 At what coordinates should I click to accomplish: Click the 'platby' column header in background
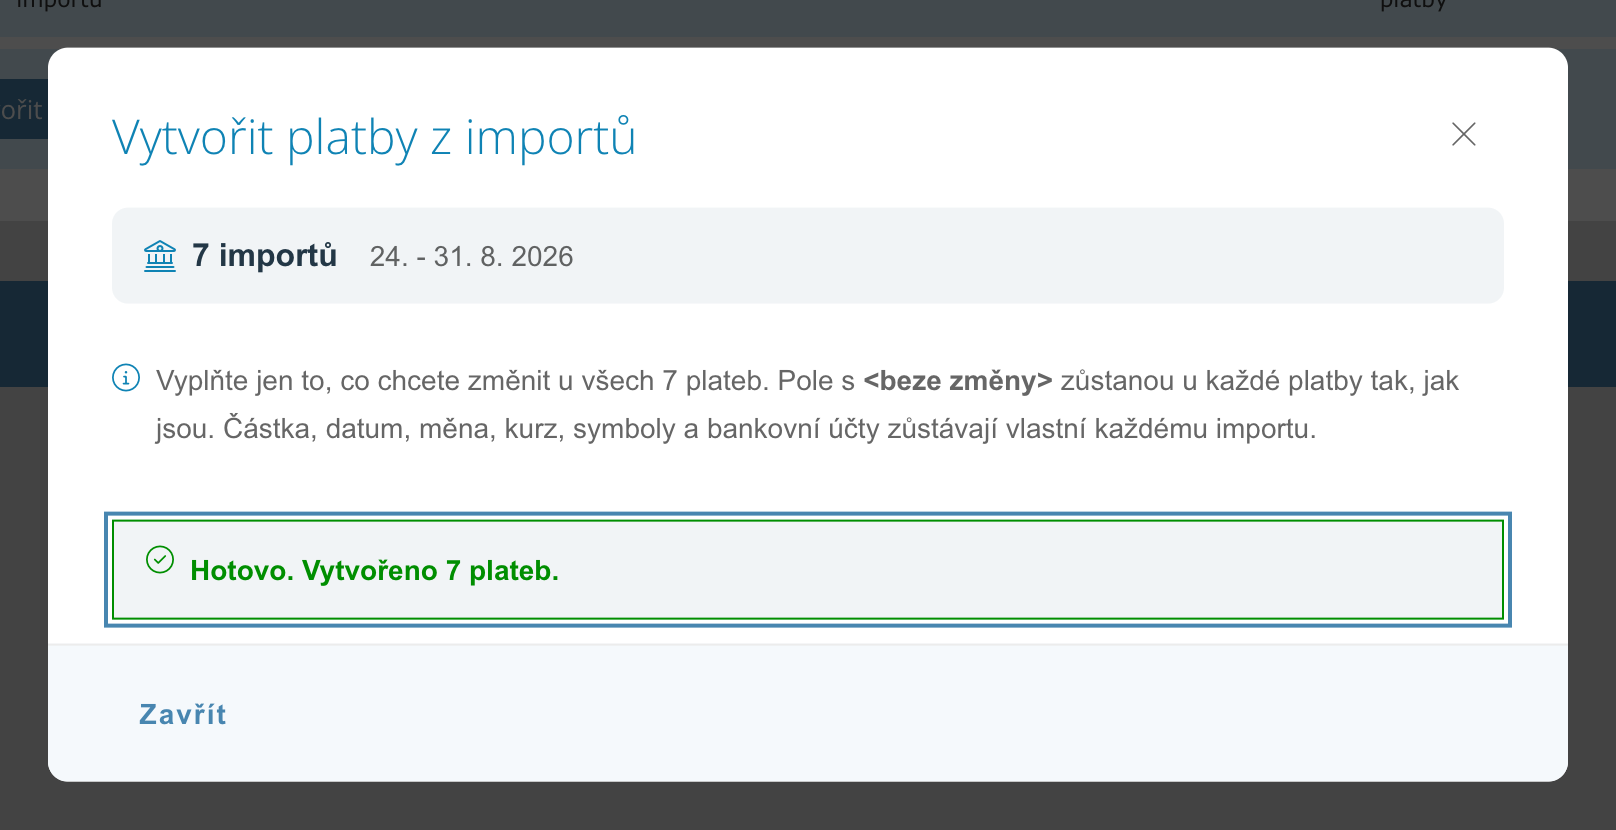(x=1413, y=5)
